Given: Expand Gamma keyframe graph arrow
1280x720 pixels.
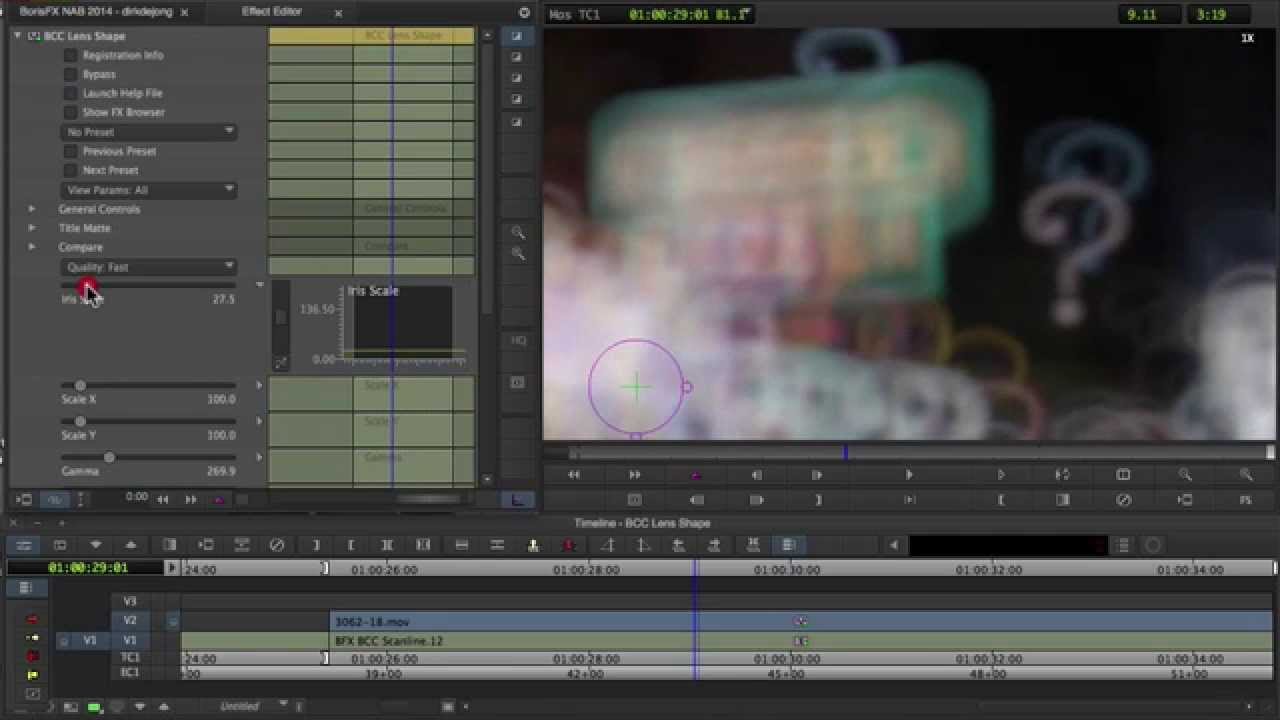Looking at the screenshot, I should [259, 457].
